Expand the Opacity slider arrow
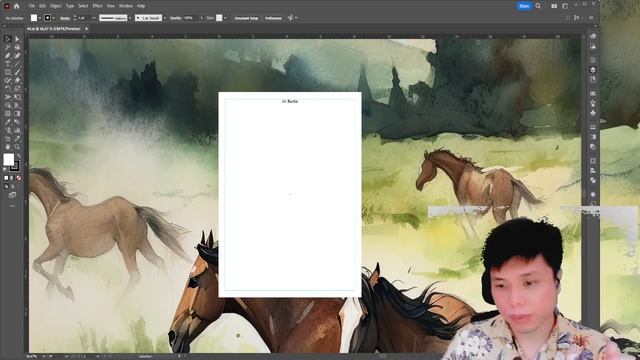Screen dimensions: 640x360 click(201, 18)
